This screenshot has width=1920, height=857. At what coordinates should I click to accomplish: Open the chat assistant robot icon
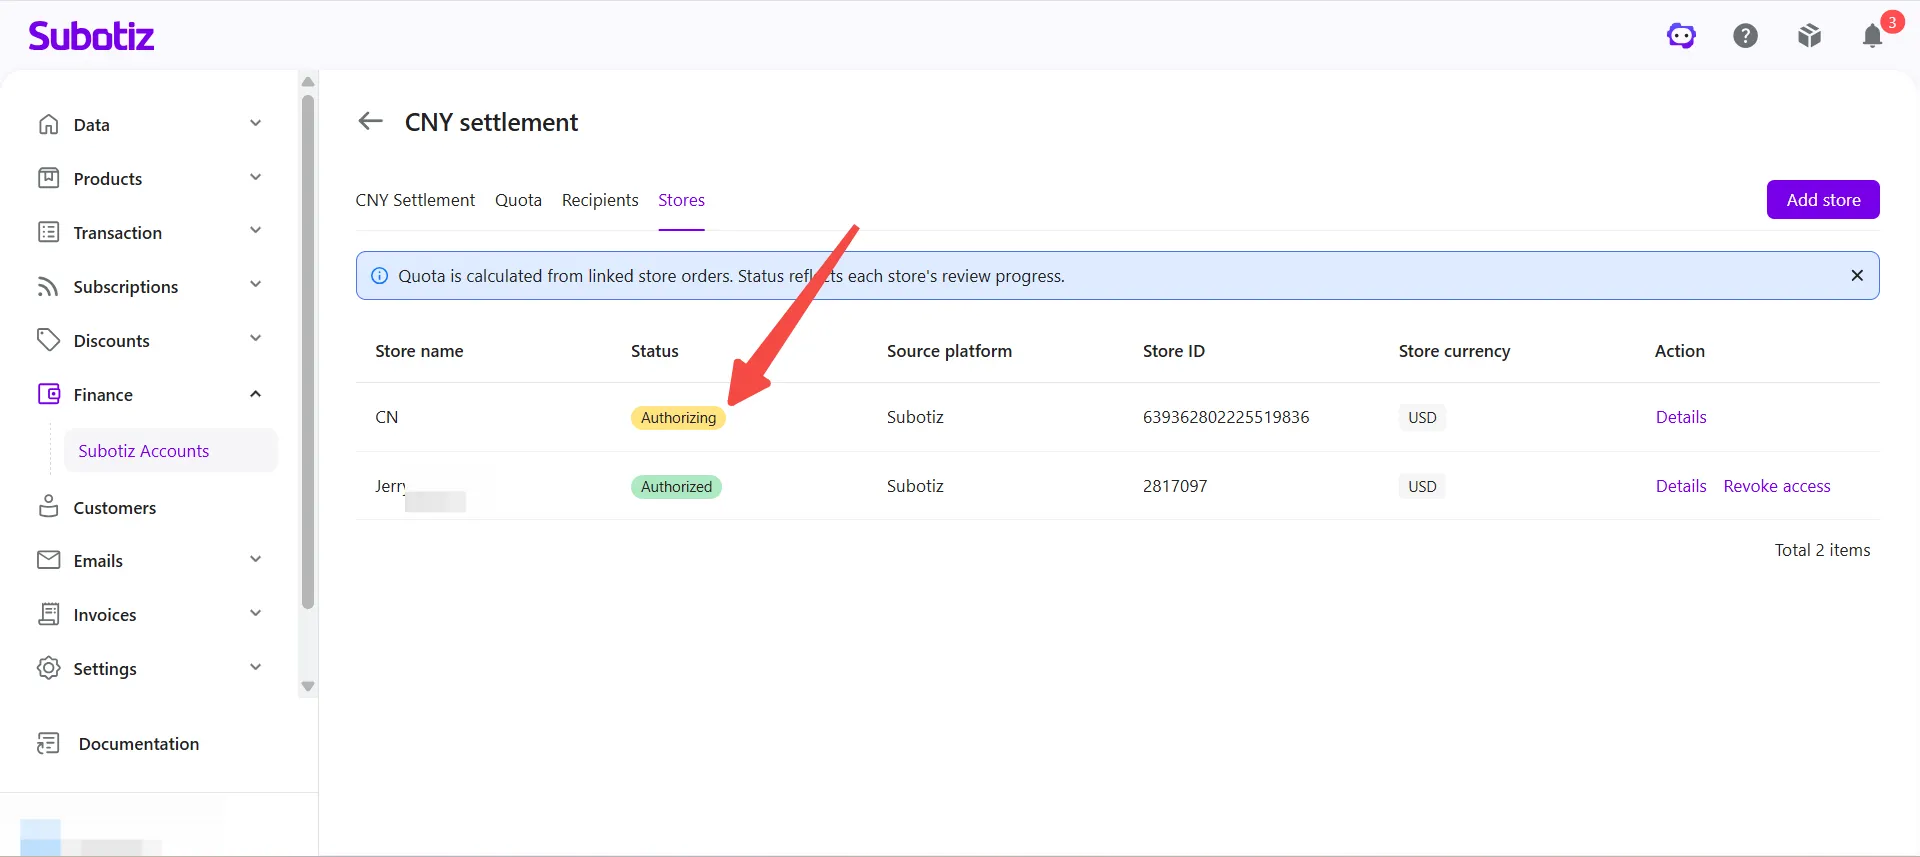[1681, 36]
